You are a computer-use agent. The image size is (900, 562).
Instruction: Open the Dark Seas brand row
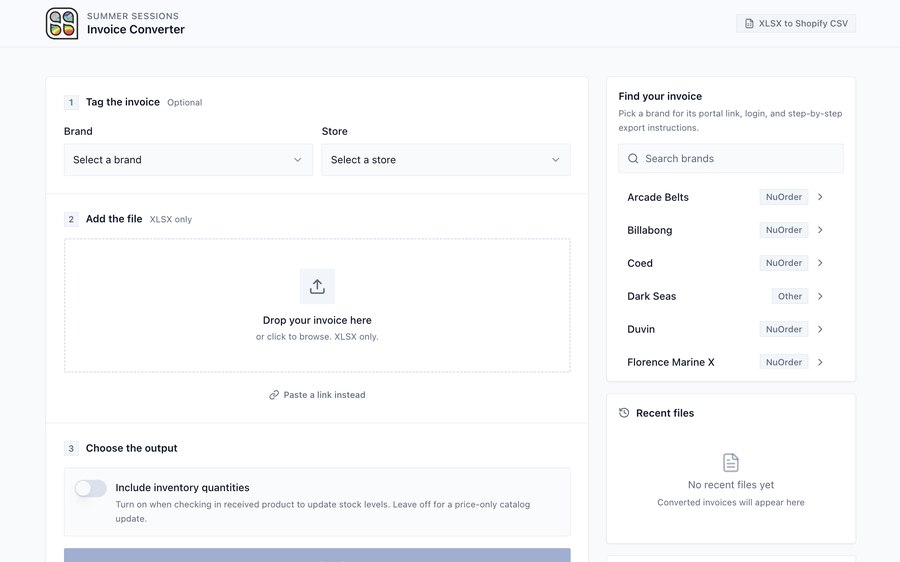(x=725, y=296)
